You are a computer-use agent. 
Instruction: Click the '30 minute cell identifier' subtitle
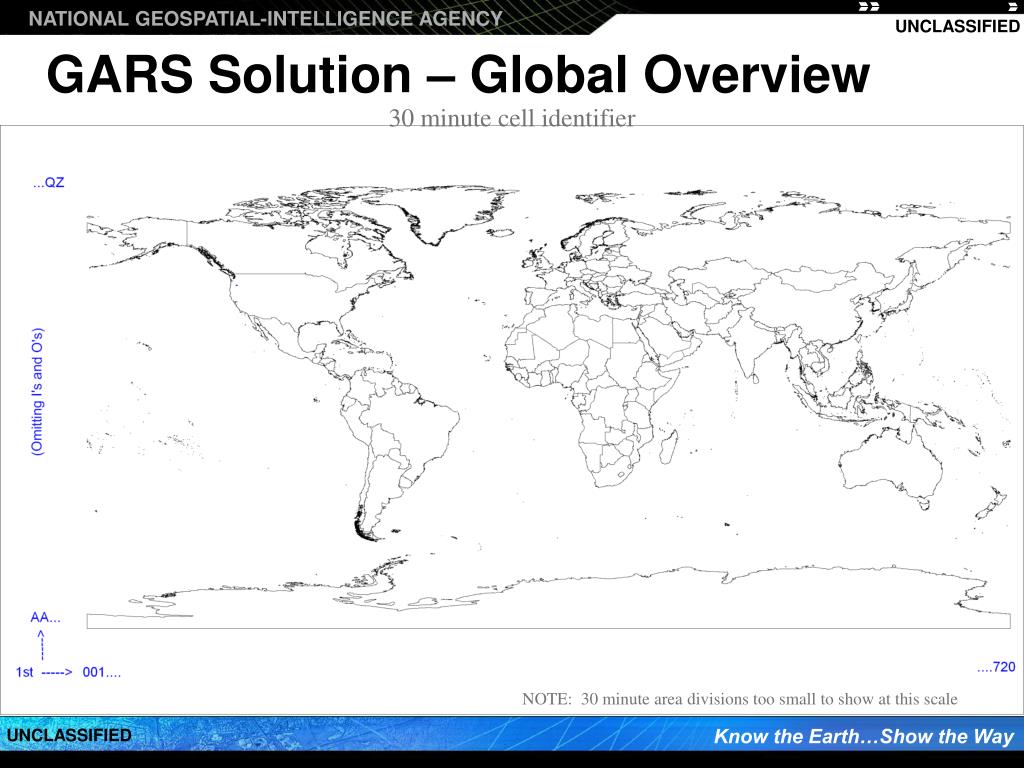tap(512, 118)
